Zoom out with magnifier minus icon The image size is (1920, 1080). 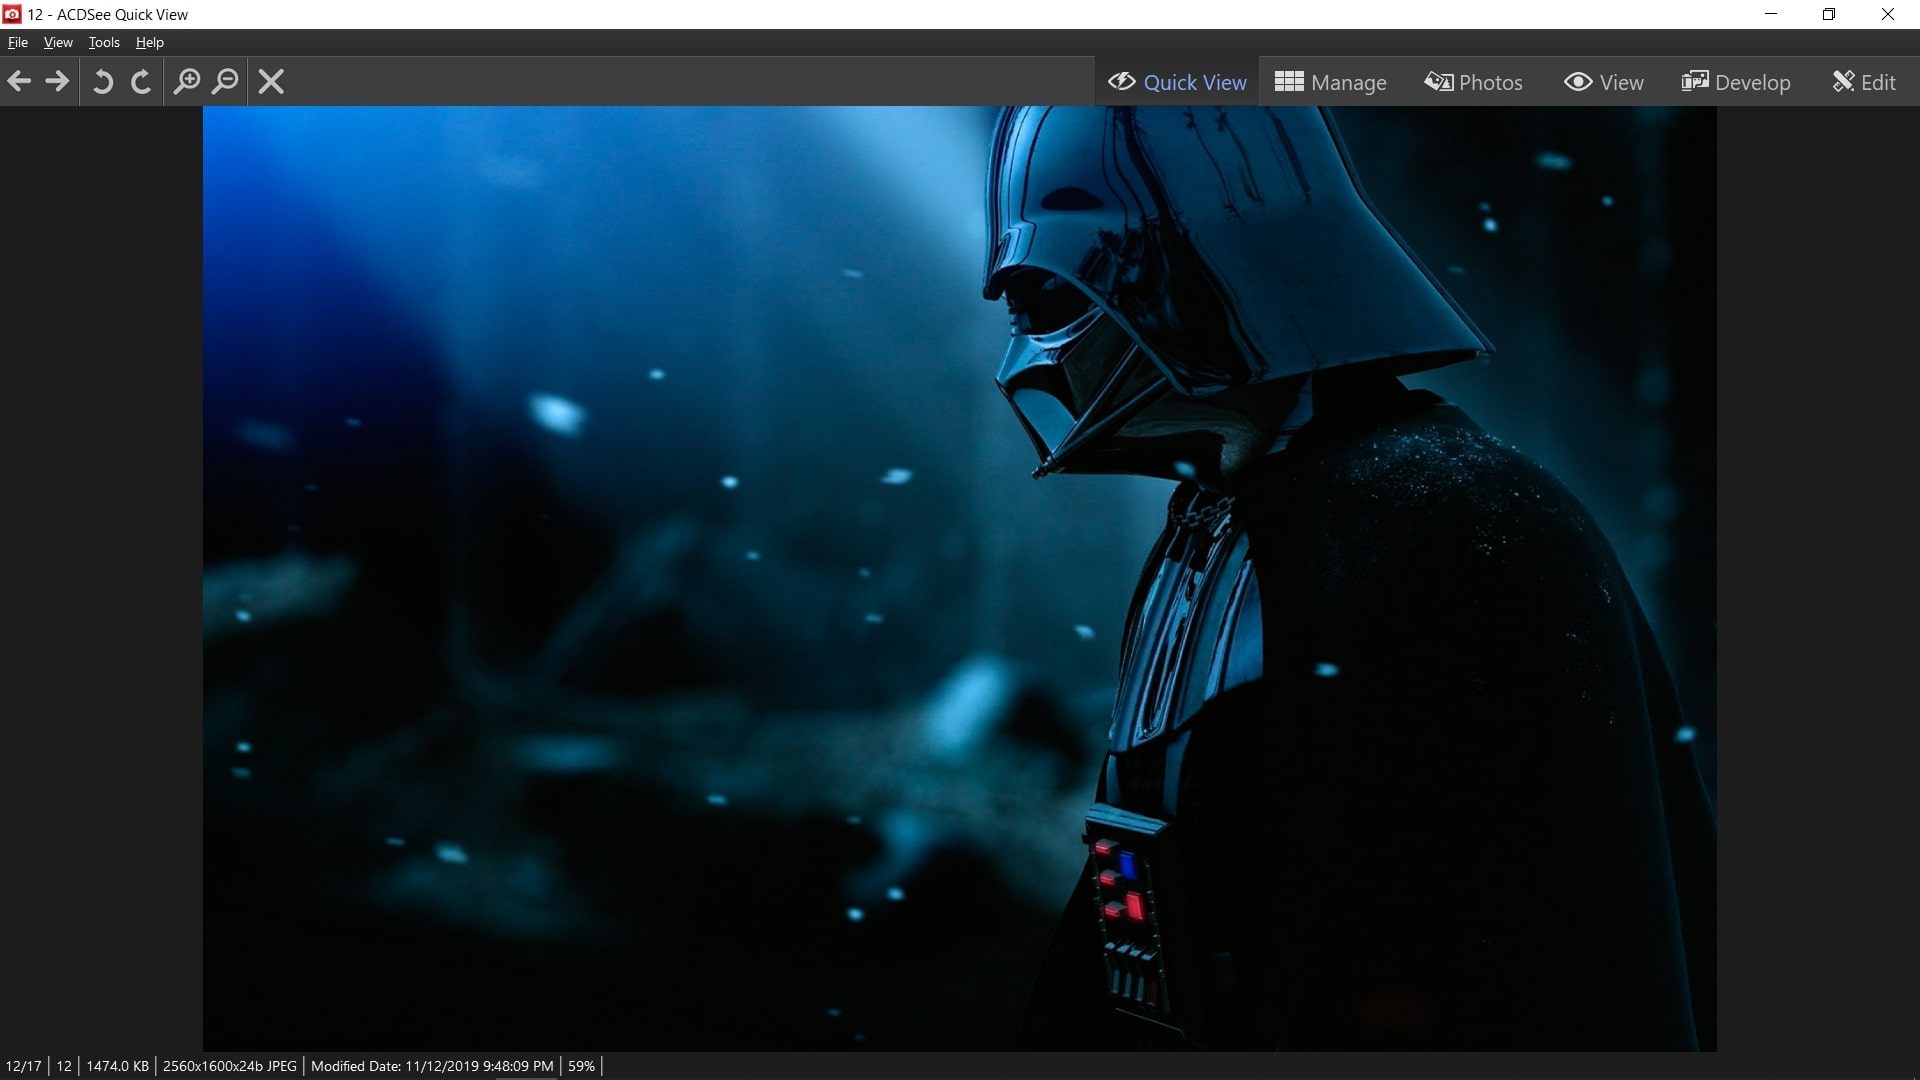pos(226,81)
